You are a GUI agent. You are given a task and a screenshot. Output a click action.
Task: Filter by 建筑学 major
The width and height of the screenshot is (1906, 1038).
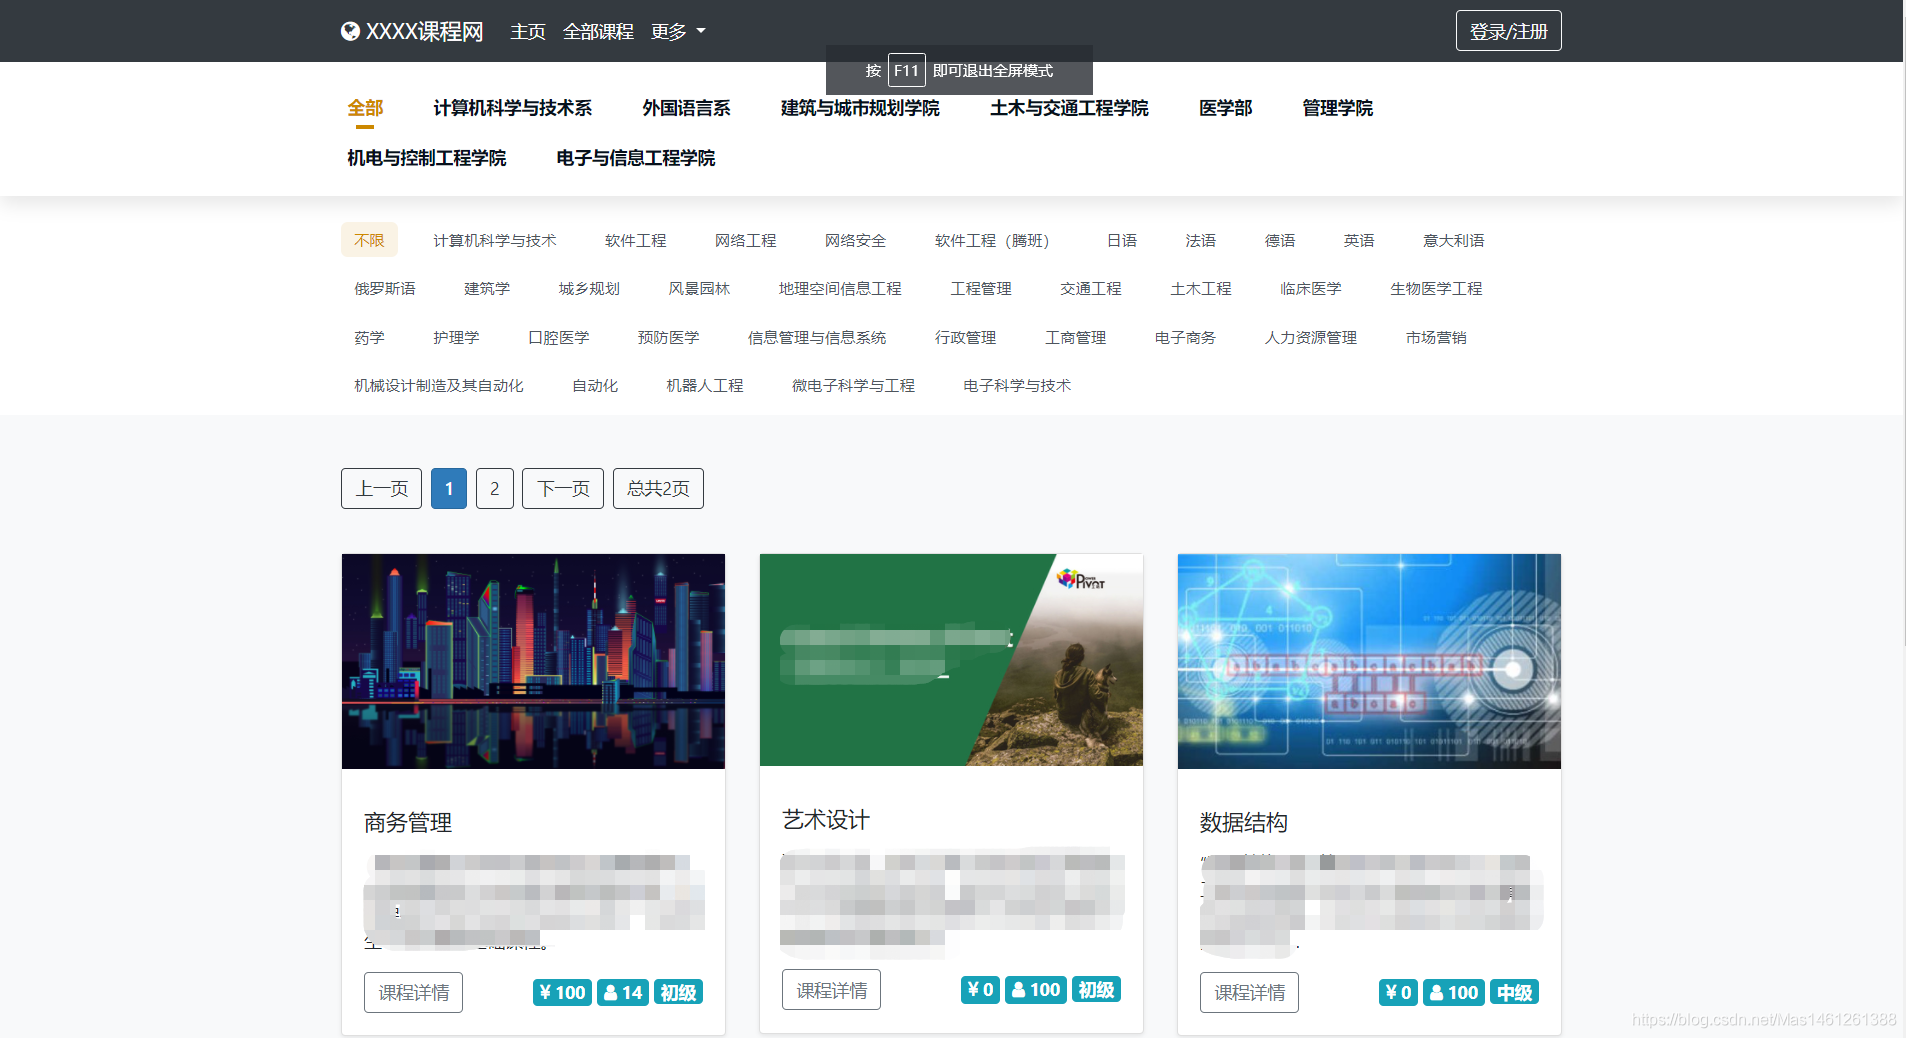[487, 288]
